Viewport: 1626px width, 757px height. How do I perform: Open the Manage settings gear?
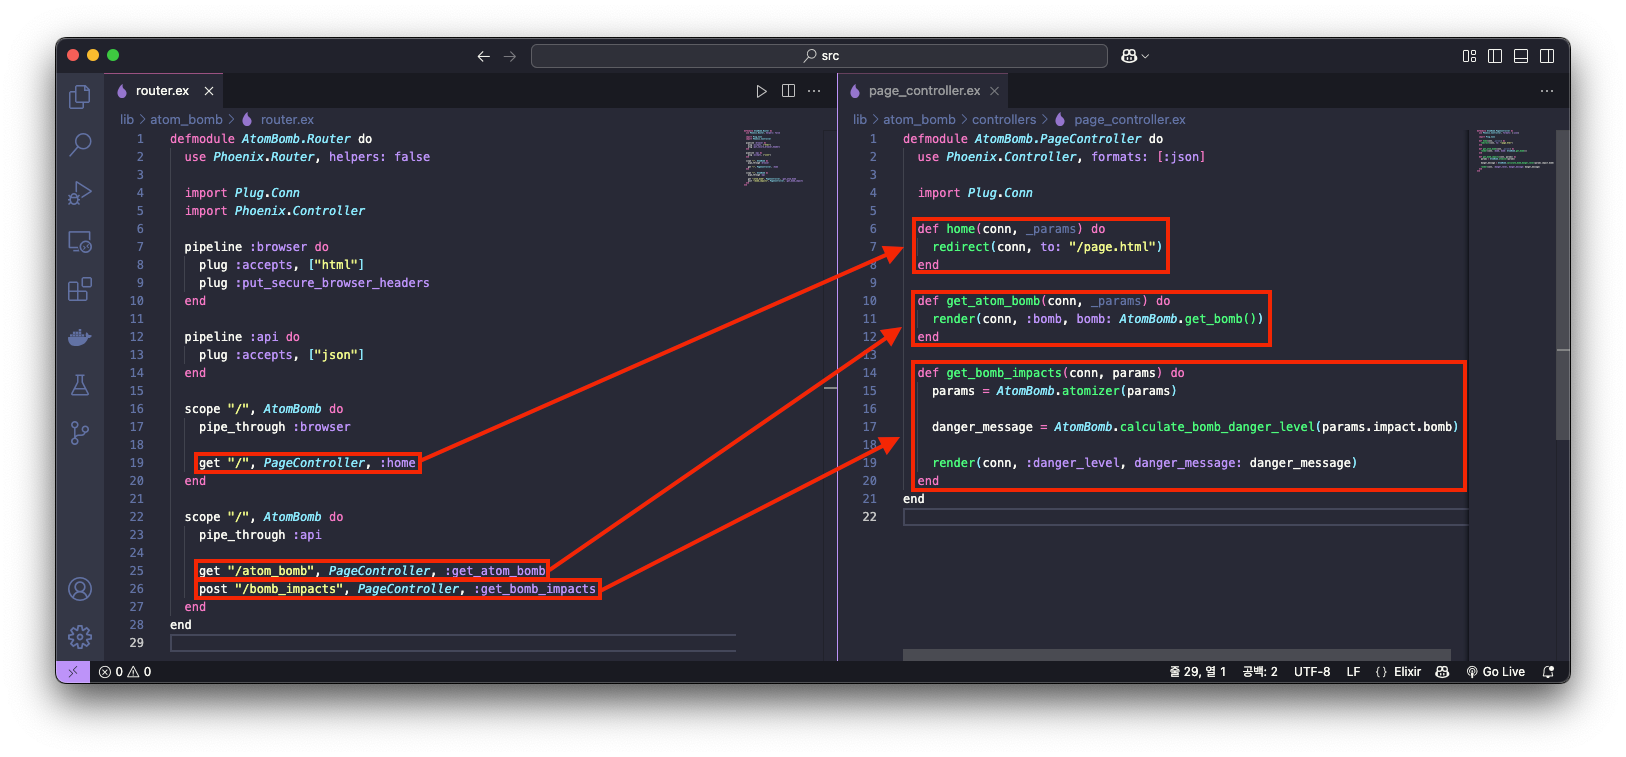80,637
